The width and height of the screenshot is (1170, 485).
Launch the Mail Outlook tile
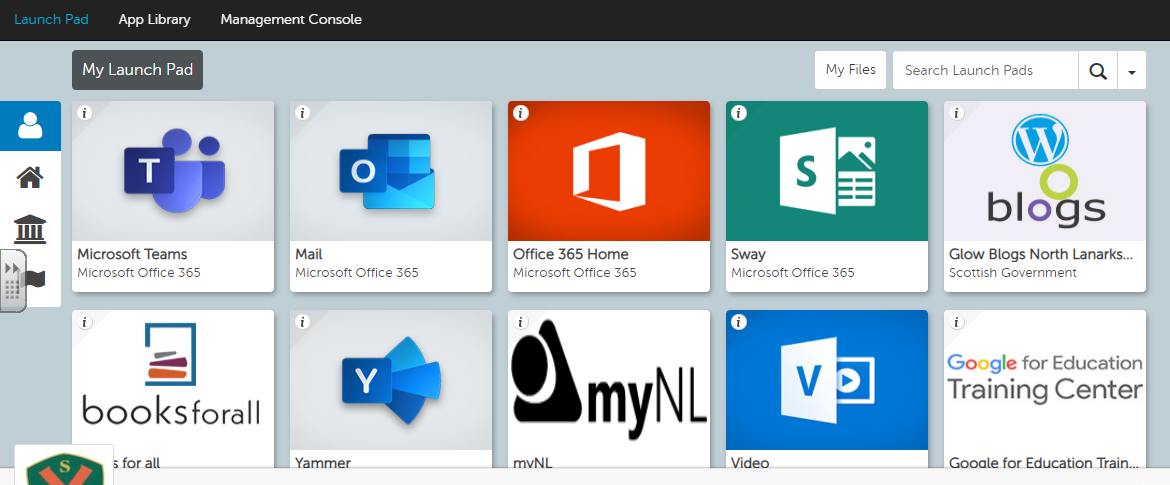point(391,172)
